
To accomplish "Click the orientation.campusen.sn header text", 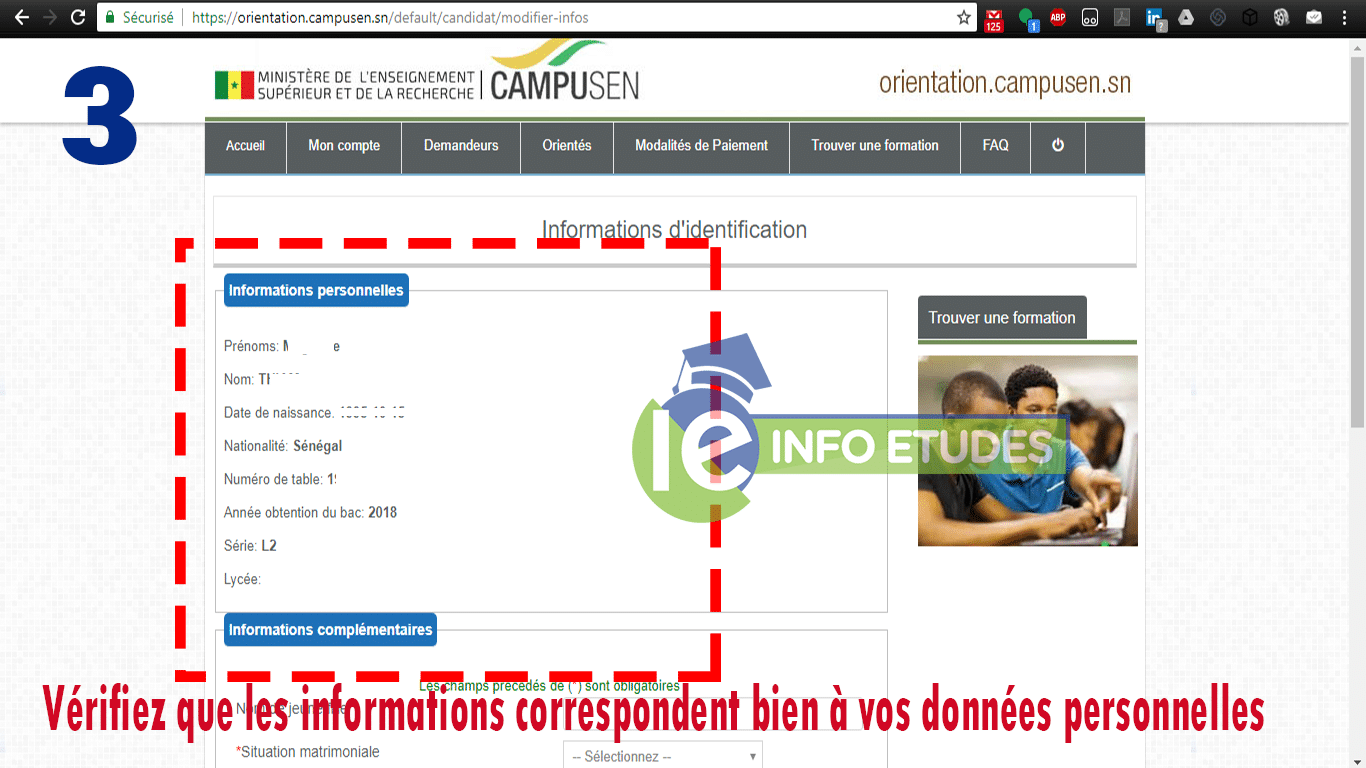I will [x=1005, y=82].
